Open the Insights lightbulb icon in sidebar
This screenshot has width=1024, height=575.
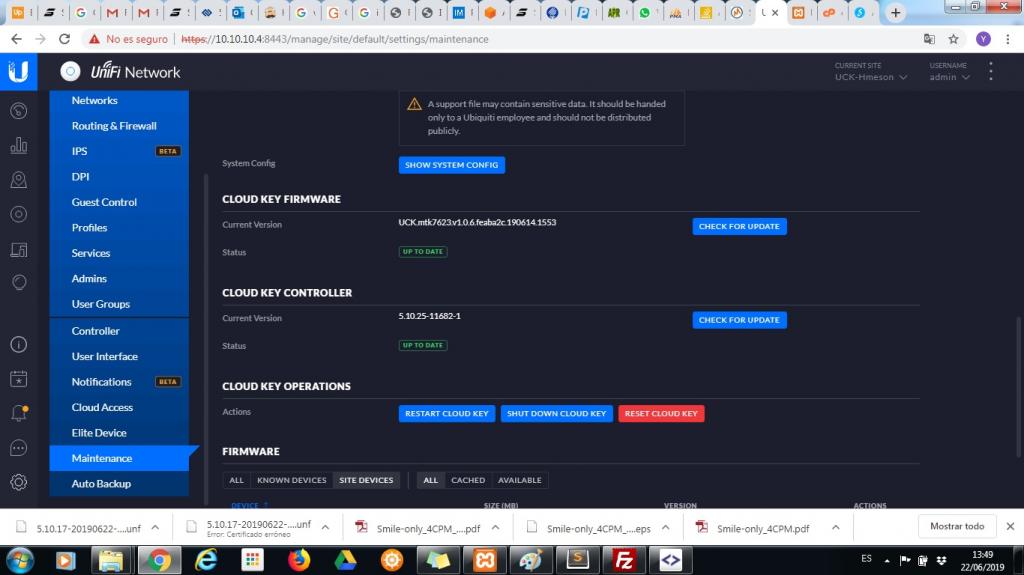click(18, 282)
